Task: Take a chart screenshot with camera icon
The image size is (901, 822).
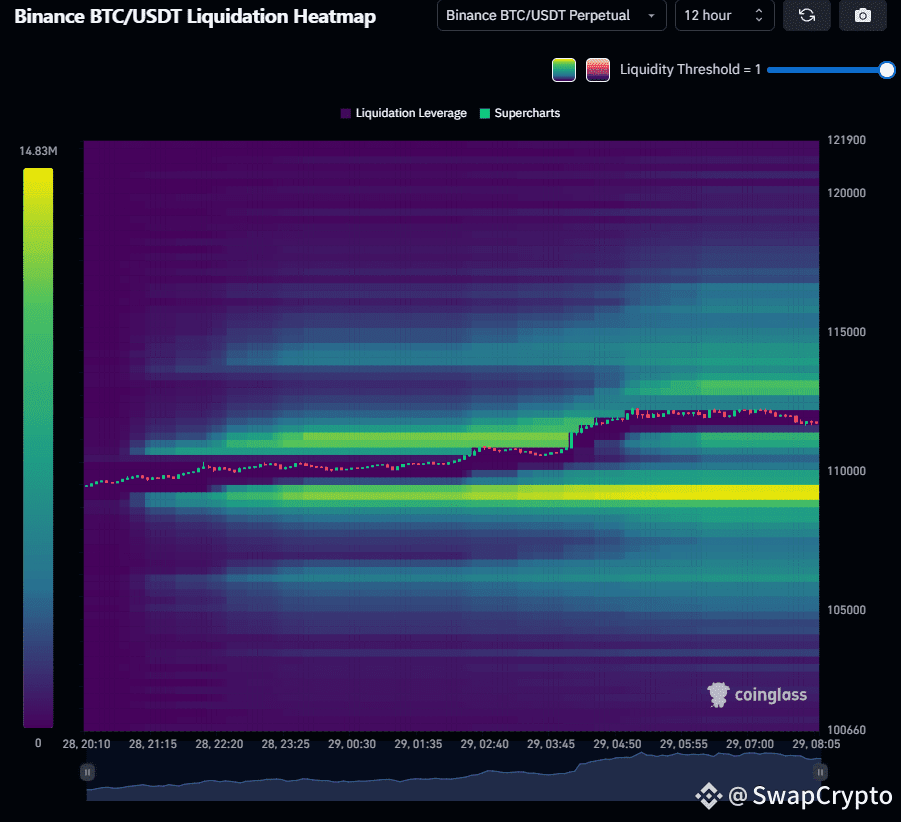Action: [x=863, y=16]
